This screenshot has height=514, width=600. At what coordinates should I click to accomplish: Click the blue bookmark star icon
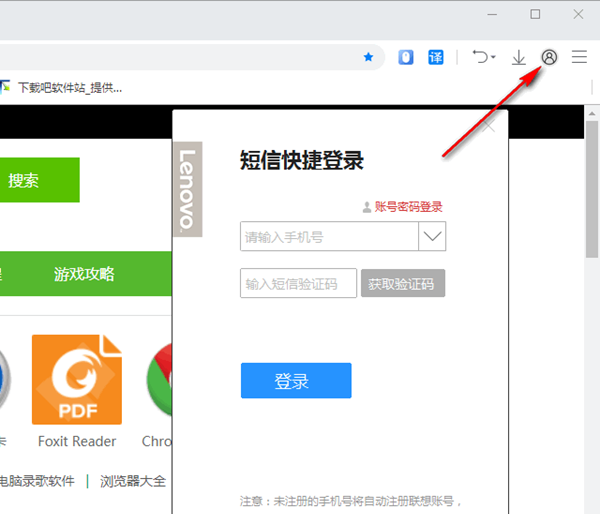point(368,57)
